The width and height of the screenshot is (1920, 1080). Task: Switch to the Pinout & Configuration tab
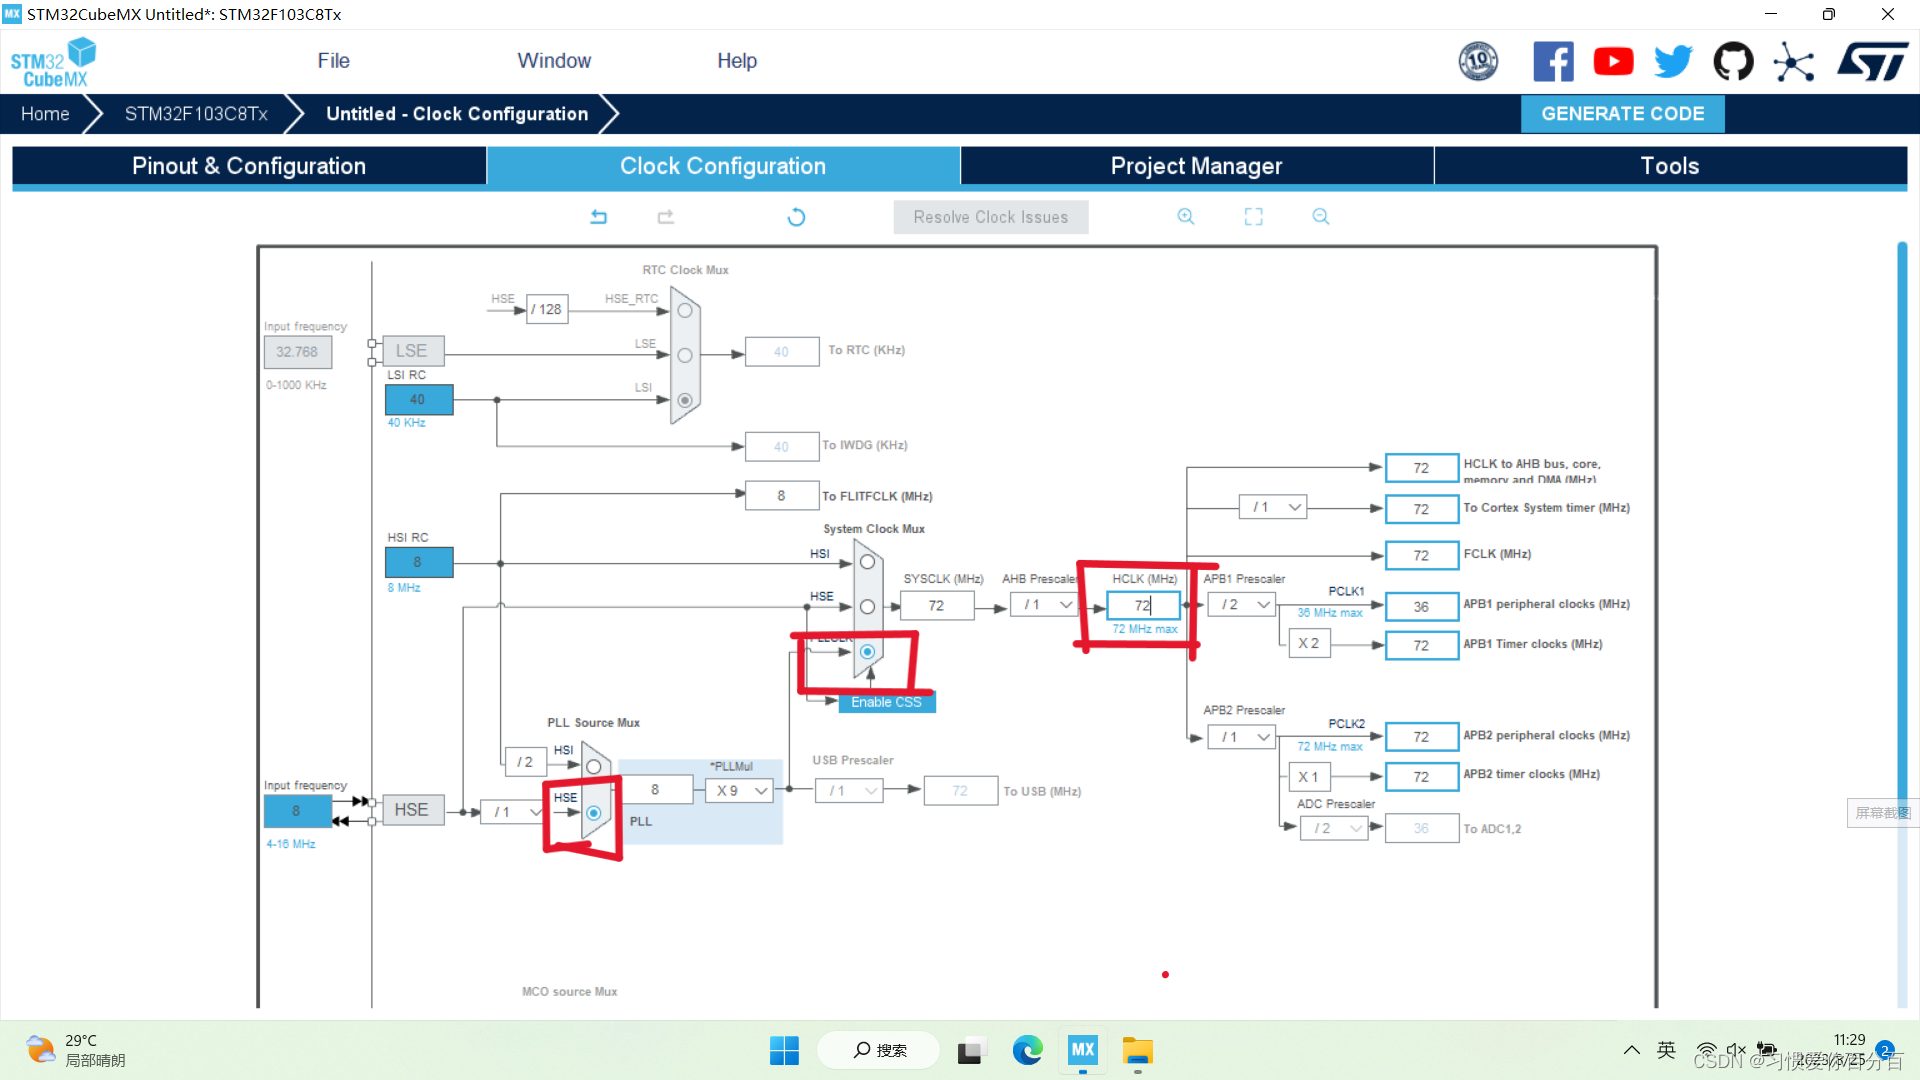pos(249,166)
